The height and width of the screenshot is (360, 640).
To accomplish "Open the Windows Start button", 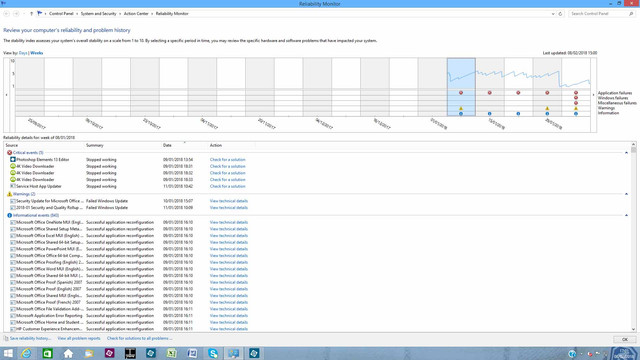I will pyautogui.click(x=8, y=353).
